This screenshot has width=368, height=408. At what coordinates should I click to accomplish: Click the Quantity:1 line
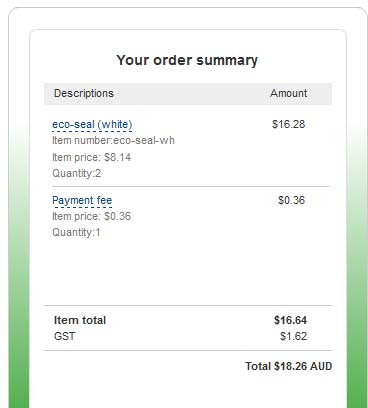point(76,232)
